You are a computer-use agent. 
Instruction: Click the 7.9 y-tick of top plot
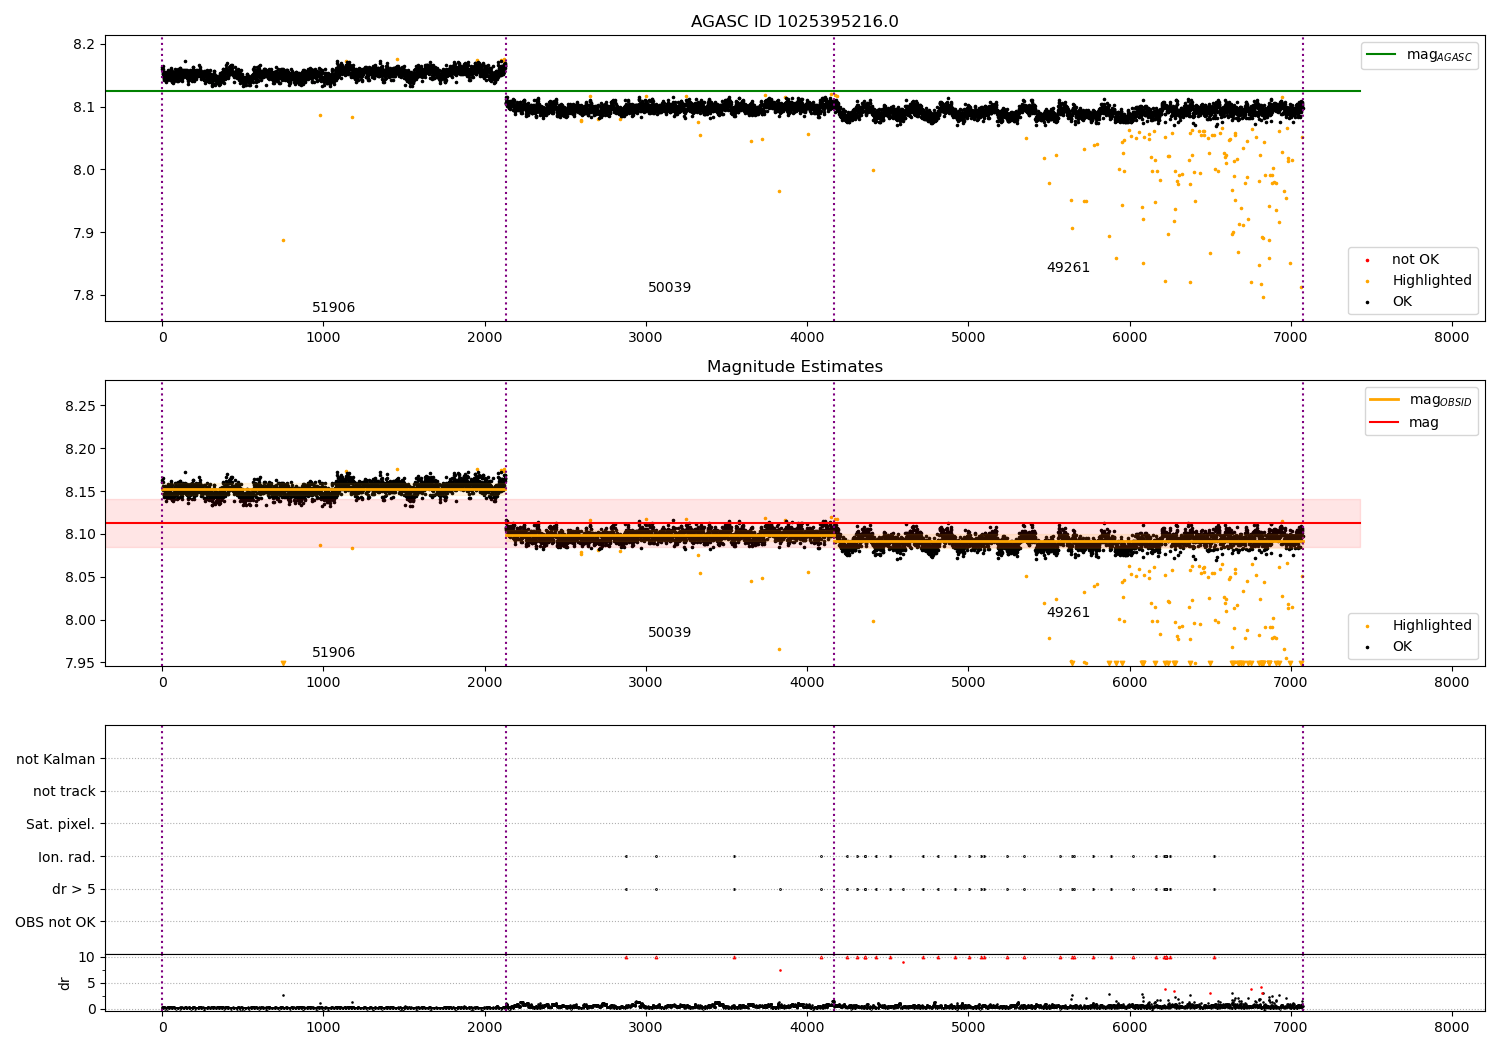tap(84, 233)
